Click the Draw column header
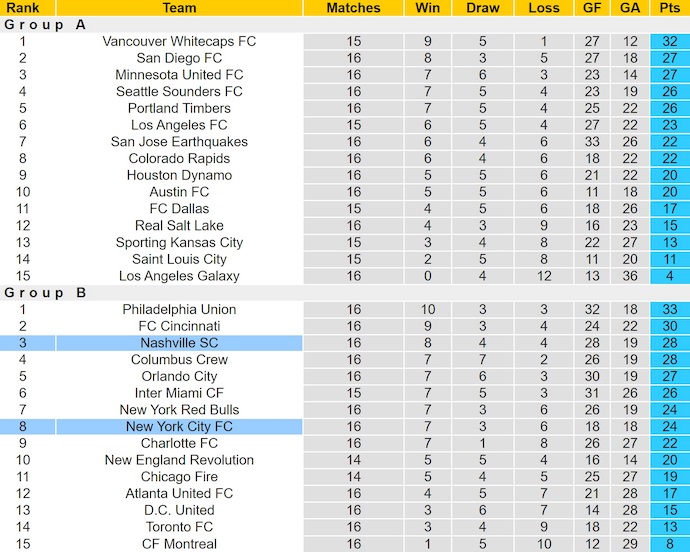This screenshot has height=552, width=690. point(483,8)
